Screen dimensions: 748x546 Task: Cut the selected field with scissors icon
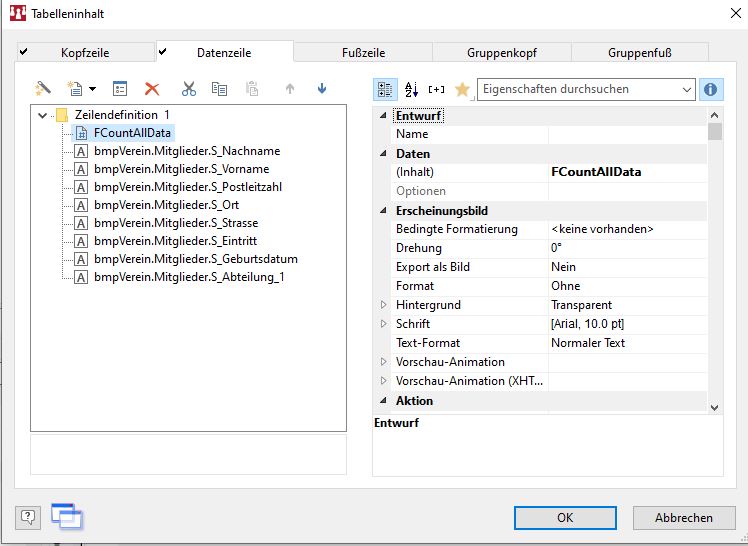click(189, 89)
